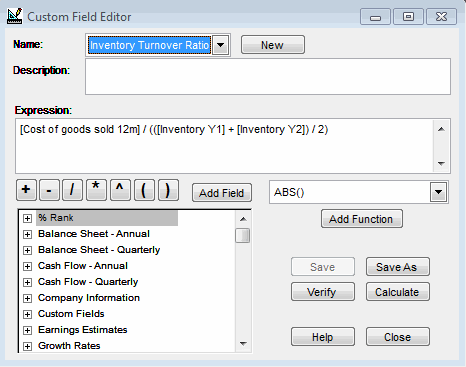Select the Earnings Estimates tree item
The width and height of the screenshot is (466, 367).
click(x=82, y=330)
